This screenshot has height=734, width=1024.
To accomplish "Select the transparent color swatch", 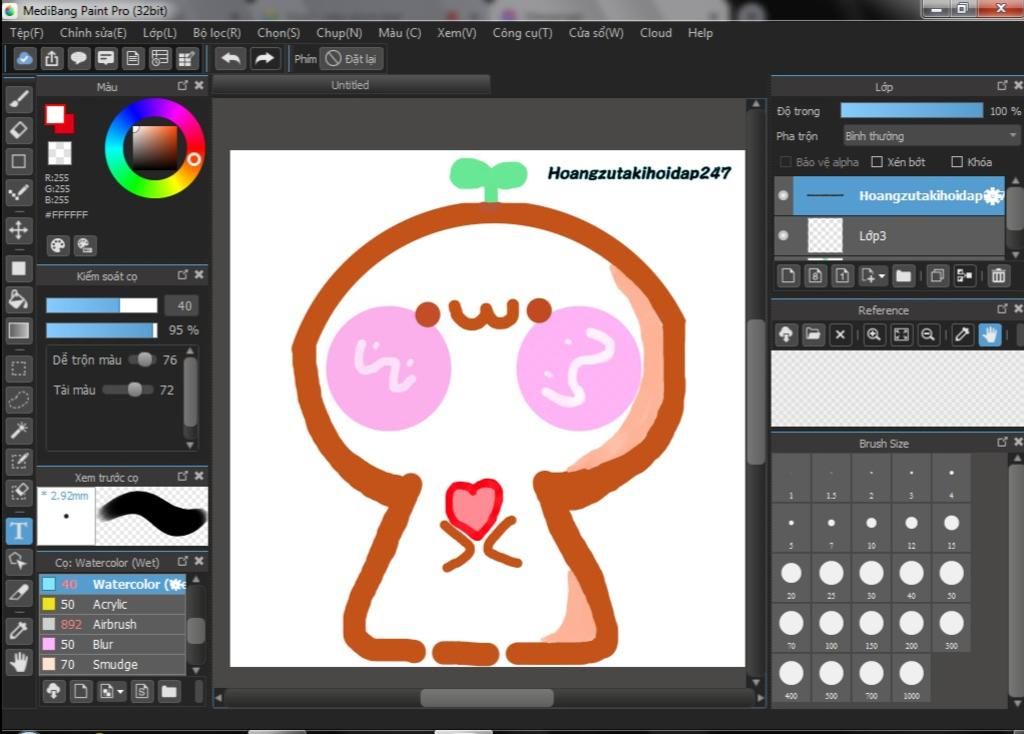I will coord(59,153).
